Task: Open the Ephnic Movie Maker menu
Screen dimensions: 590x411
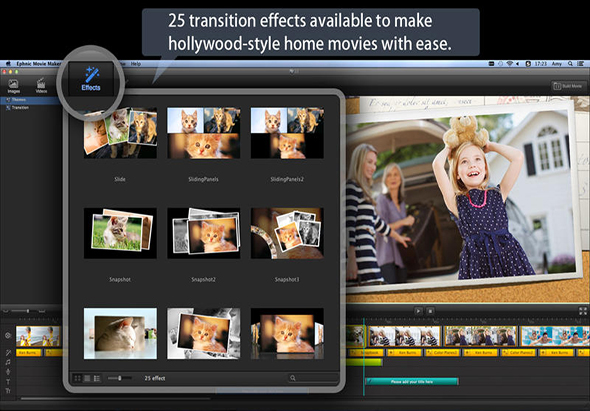Action: point(38,64)
